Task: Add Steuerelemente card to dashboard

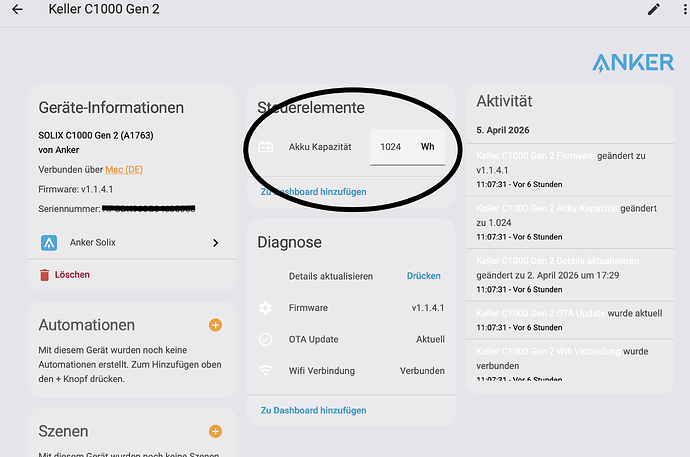Action: 313,192
